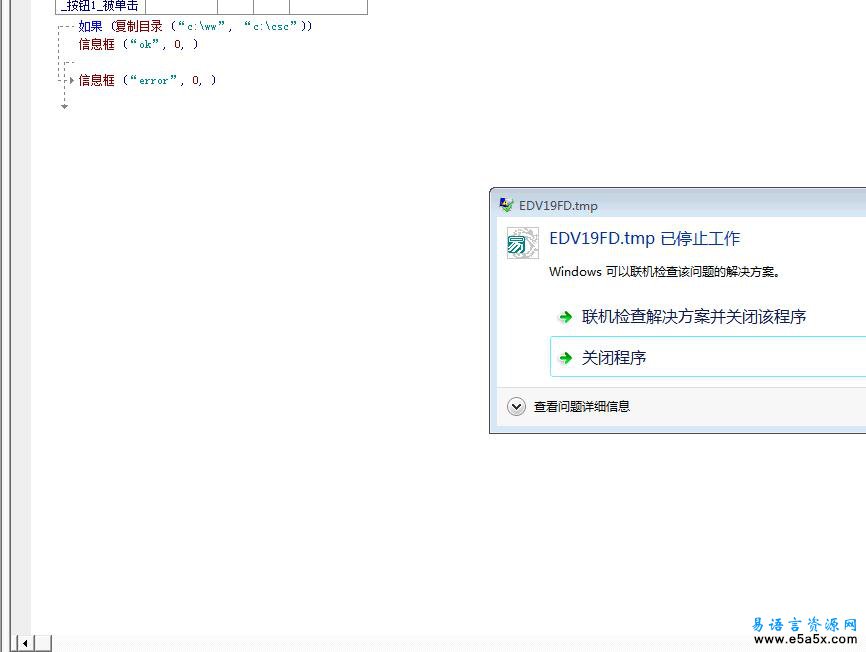Click the 易语言 program icon in dialog
866x652 pixels.
point(522,243)
